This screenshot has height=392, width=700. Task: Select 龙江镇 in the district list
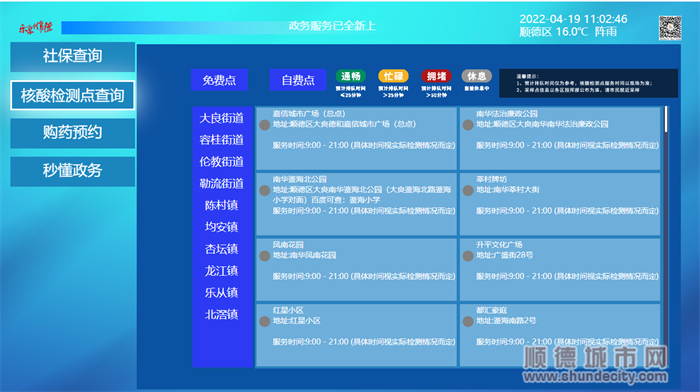(221, 271)
